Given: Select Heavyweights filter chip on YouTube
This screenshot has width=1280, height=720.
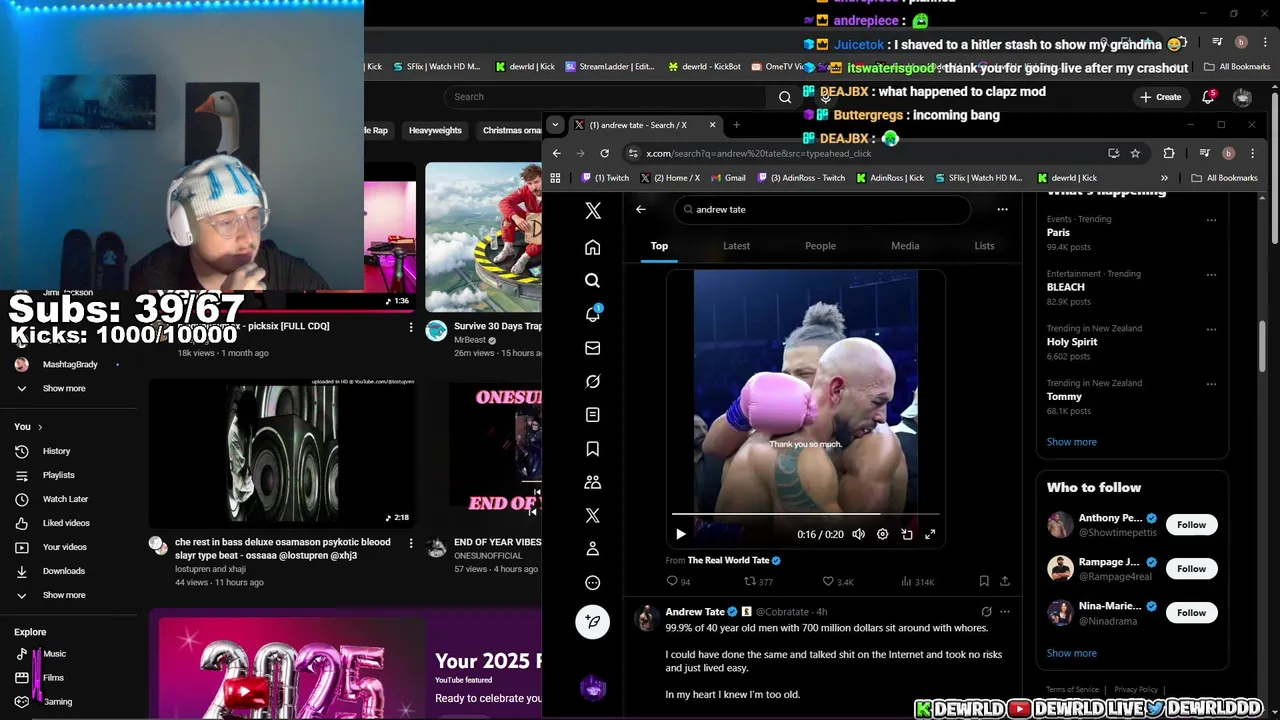Looking at the screenshot, I should (435, 130).
